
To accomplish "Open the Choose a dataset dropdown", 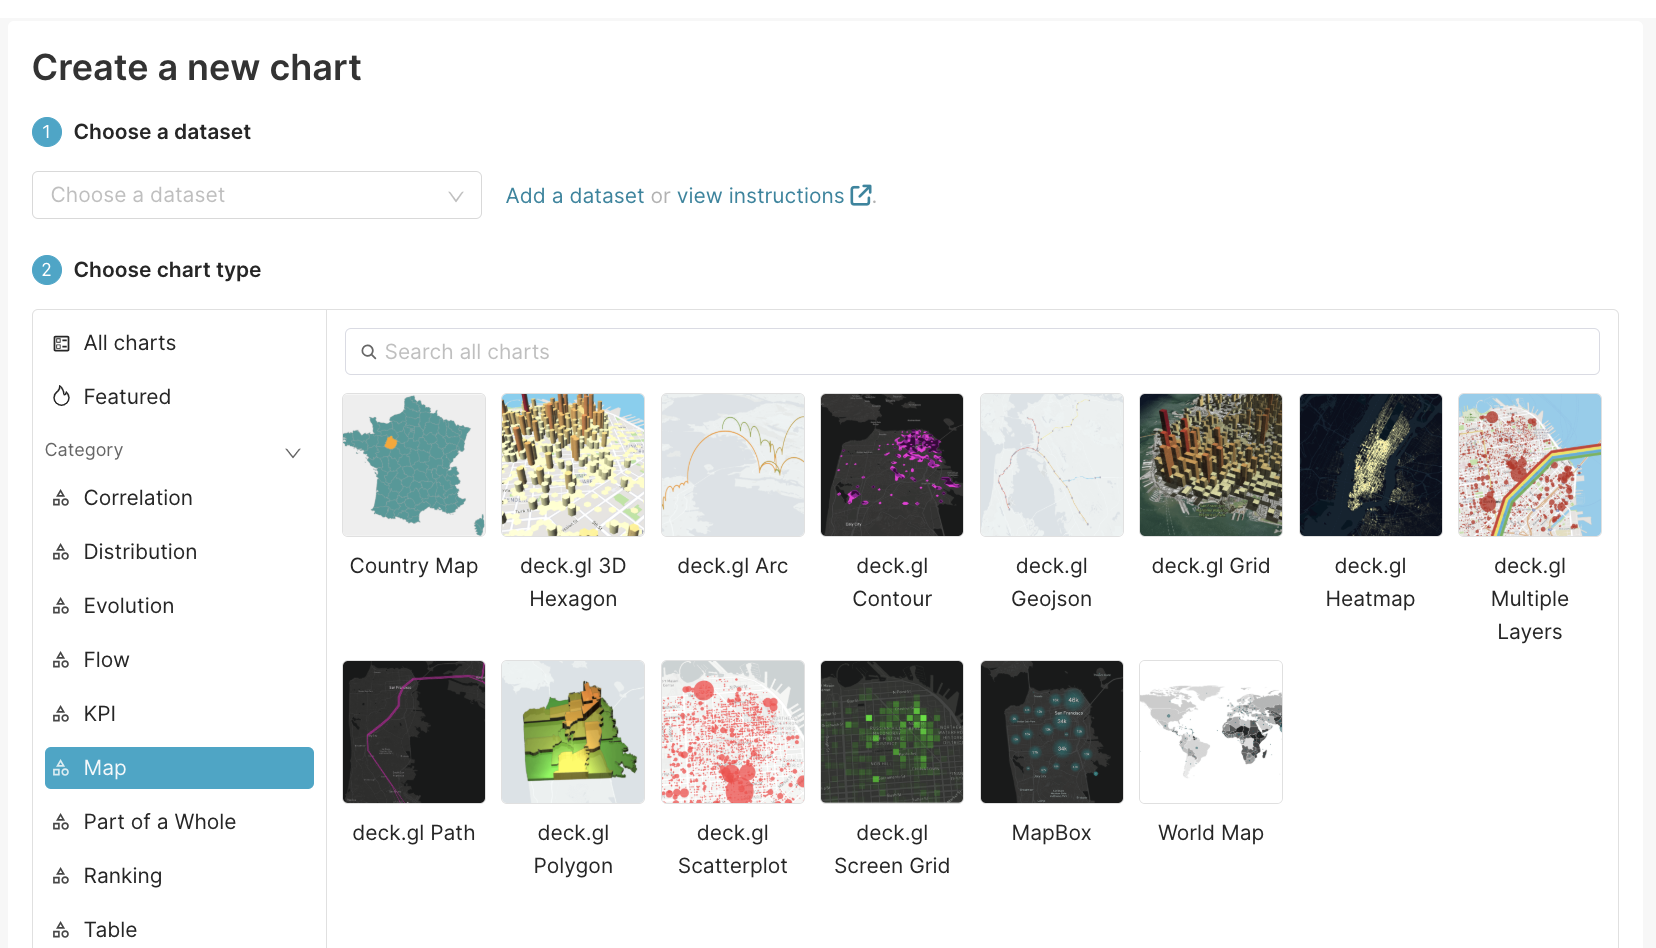I will coord(257,195).
